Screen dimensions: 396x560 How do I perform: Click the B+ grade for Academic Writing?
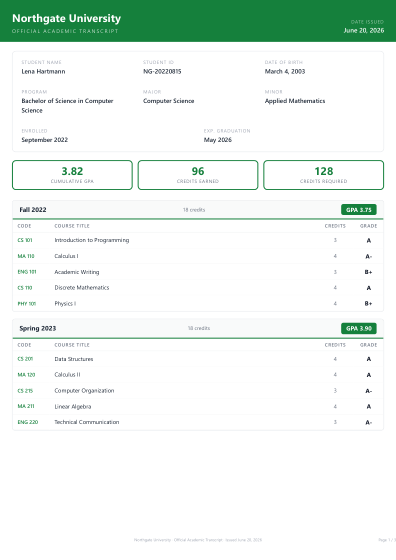pos(369,272)
